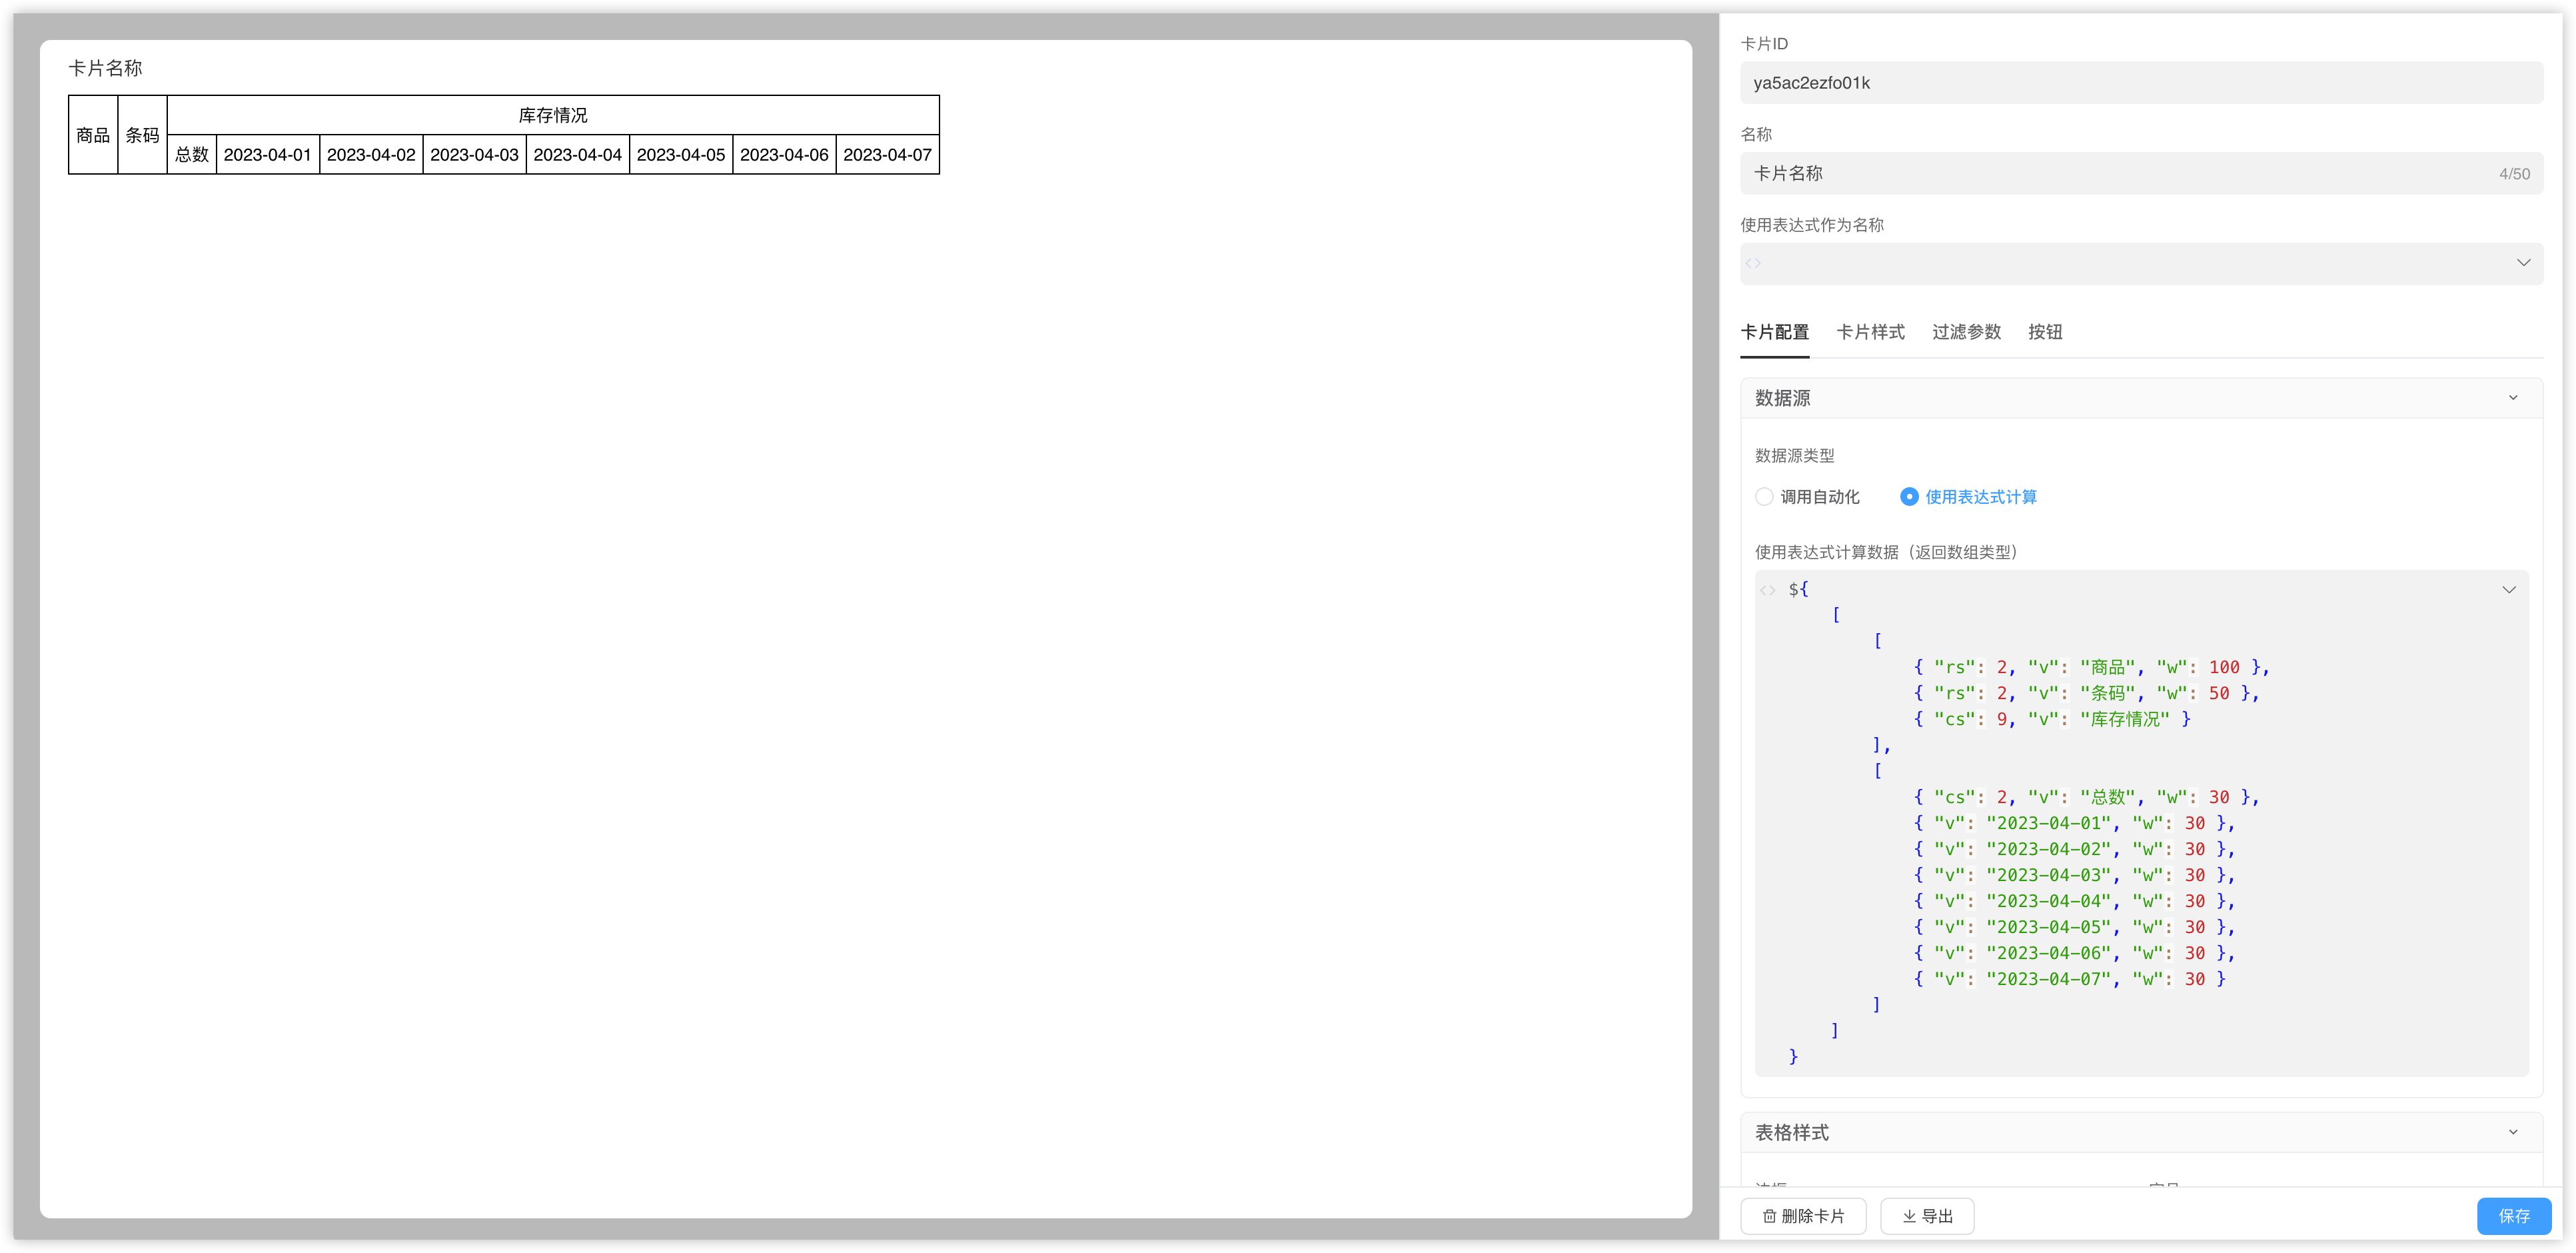
Task: Click the 商品 table header cell
Action: tap(93, 135)
